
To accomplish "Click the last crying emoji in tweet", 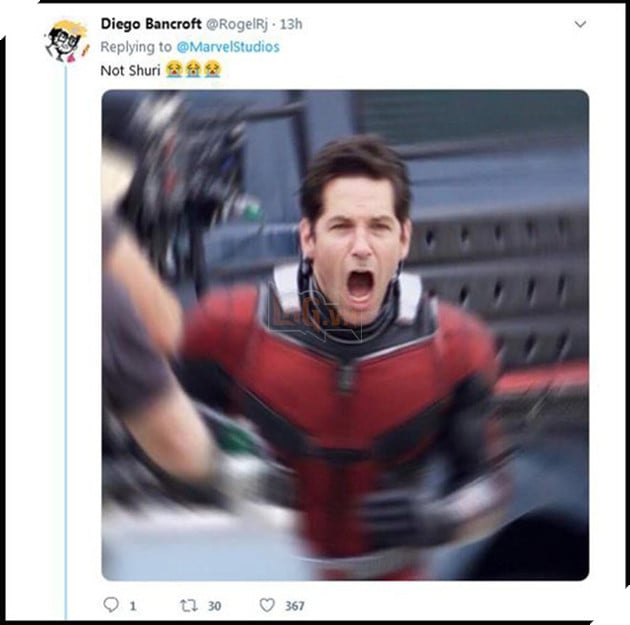I will (x=212, y=69).
